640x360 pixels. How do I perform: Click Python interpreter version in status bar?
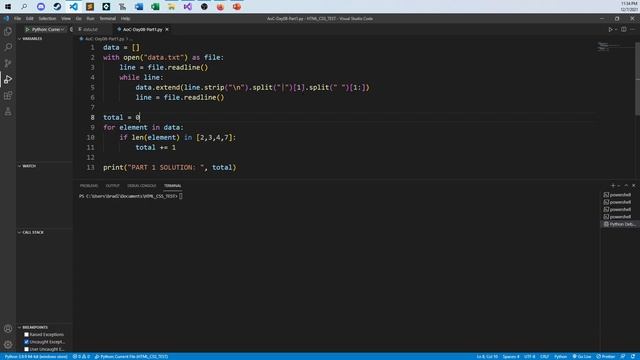(36, 356)
